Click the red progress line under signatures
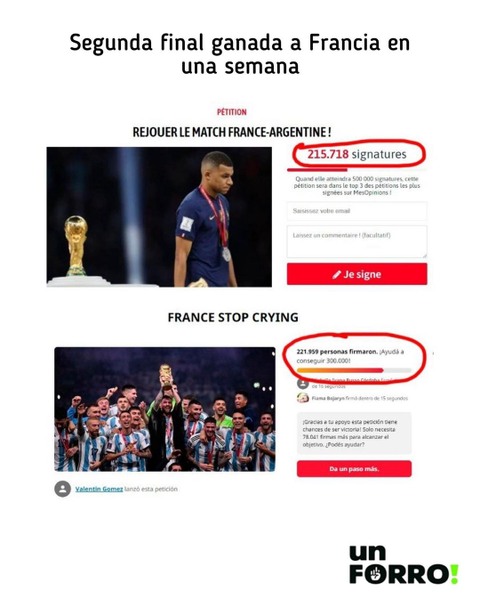This screenshot has width=480, height=600. (x=317, y=170)
